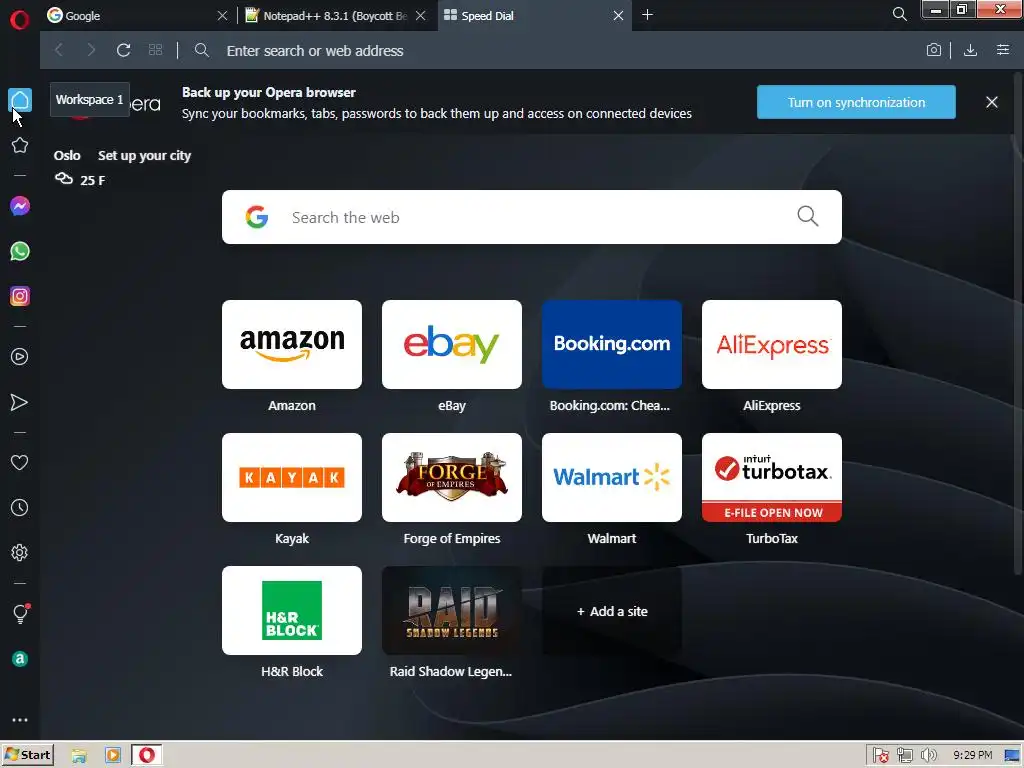1024x768 pixels.
Task: Open WhatsApp in the sidebar
Action: (x=20, y=251)
